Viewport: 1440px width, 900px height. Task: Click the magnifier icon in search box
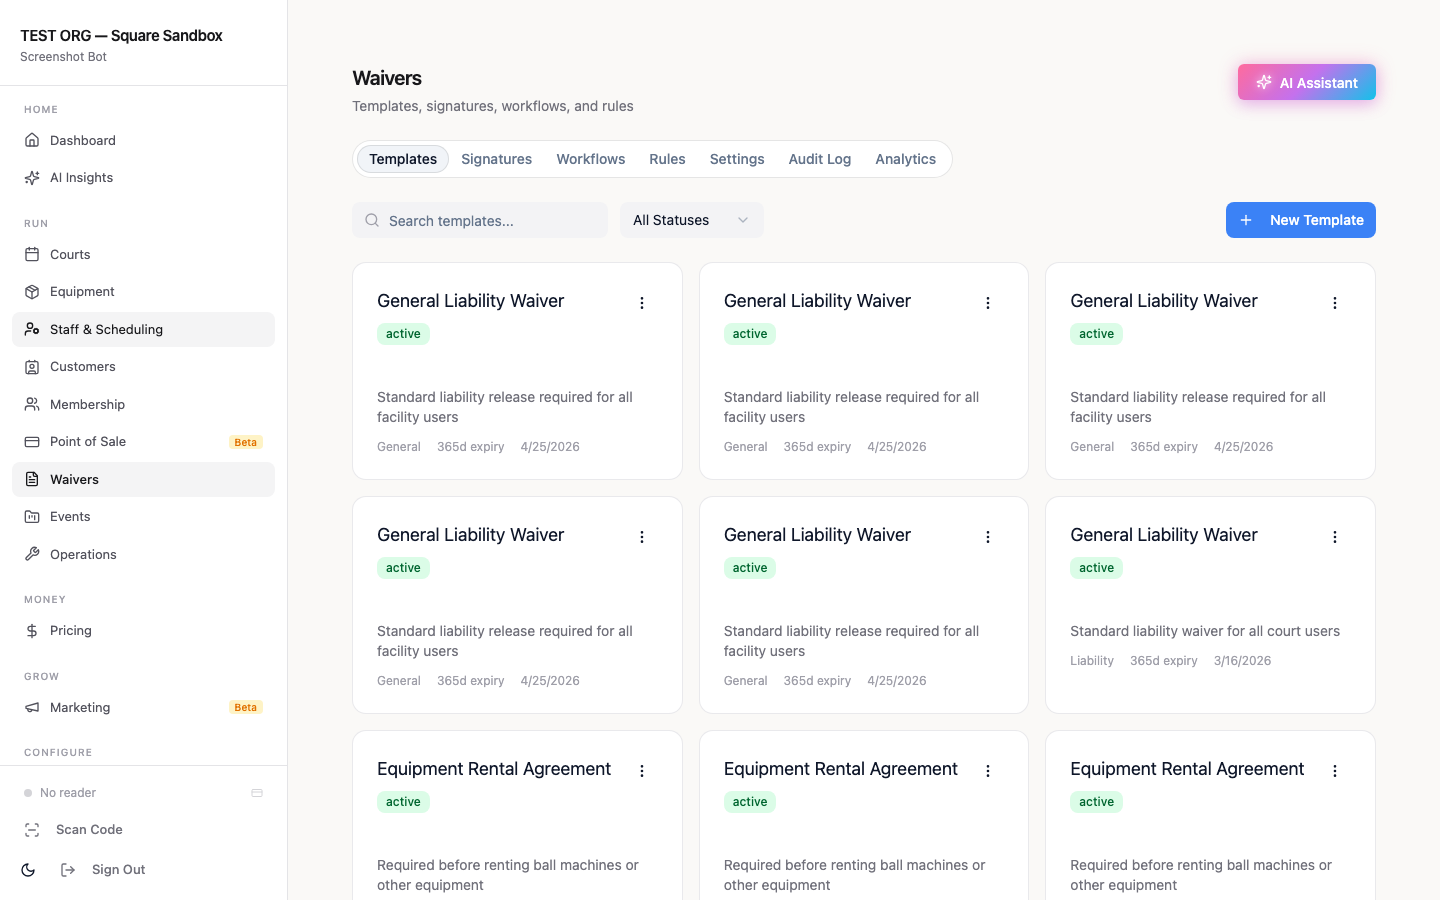coord(372,220)
